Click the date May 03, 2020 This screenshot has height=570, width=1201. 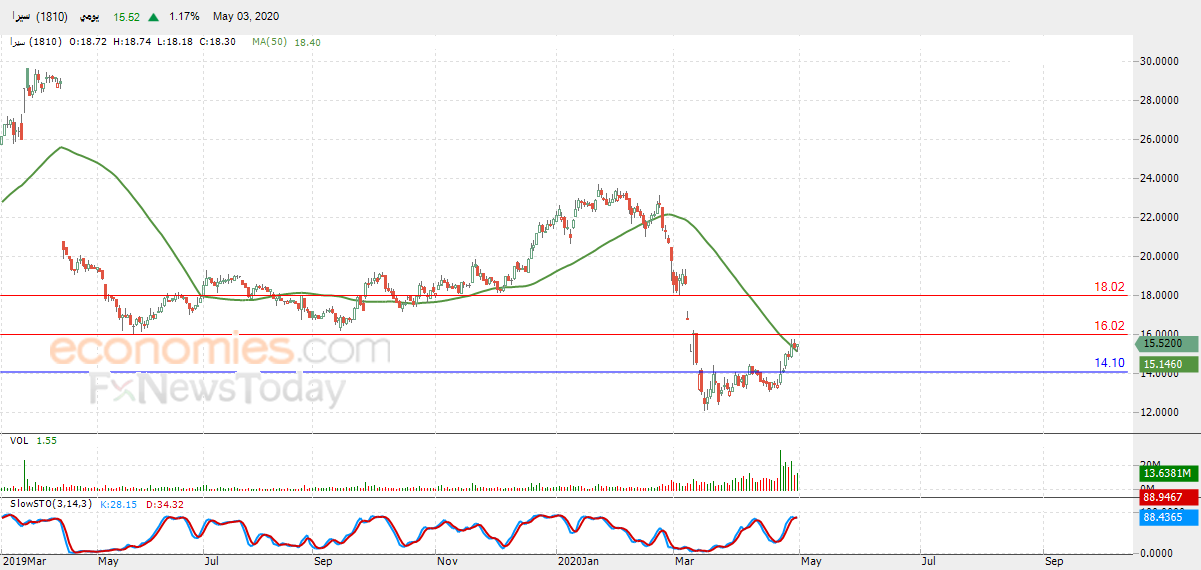(246, 17)
